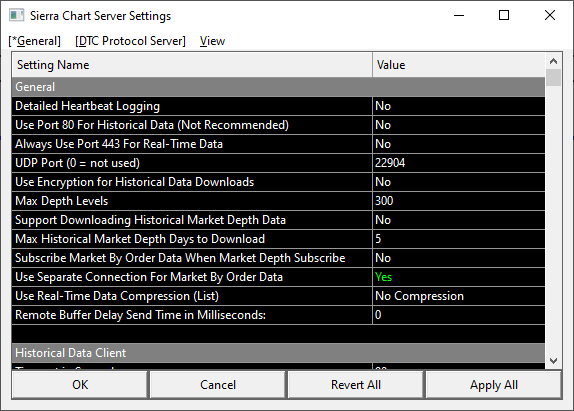Click the Setting Name column header
This screenshot has height=411, width=574.
192,65
